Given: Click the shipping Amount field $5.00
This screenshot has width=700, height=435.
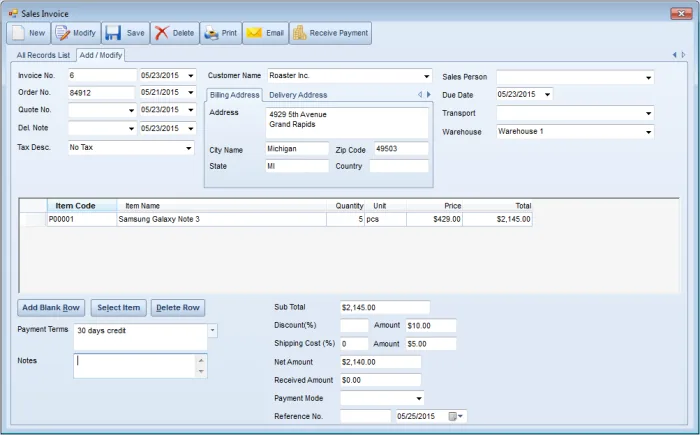Looking at the screenshot, I should click(431, 344).
